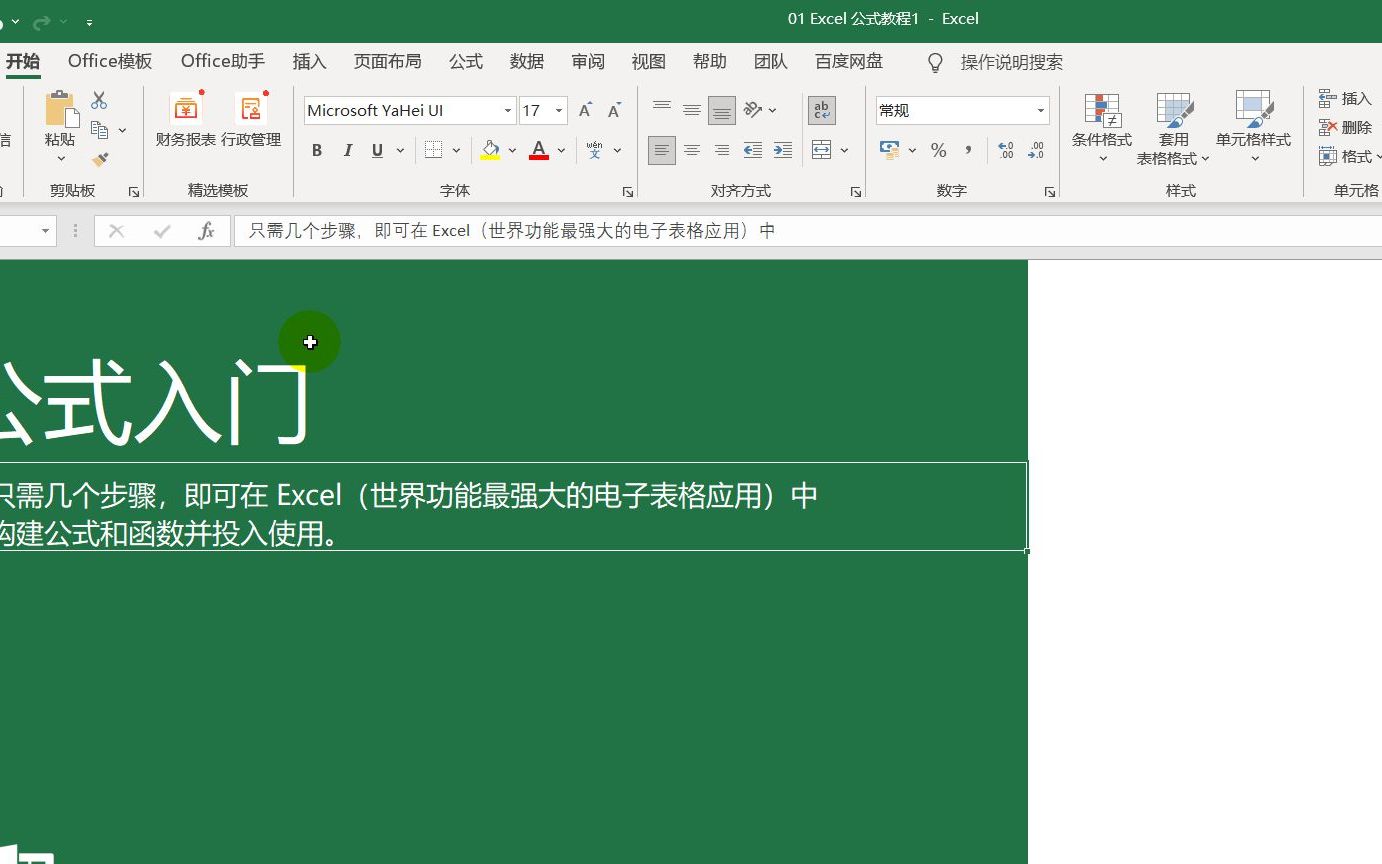Click 删除 in the cells group
Image resolution: width=1382 pixels, height=864 pixels.
coord(1345,128)
